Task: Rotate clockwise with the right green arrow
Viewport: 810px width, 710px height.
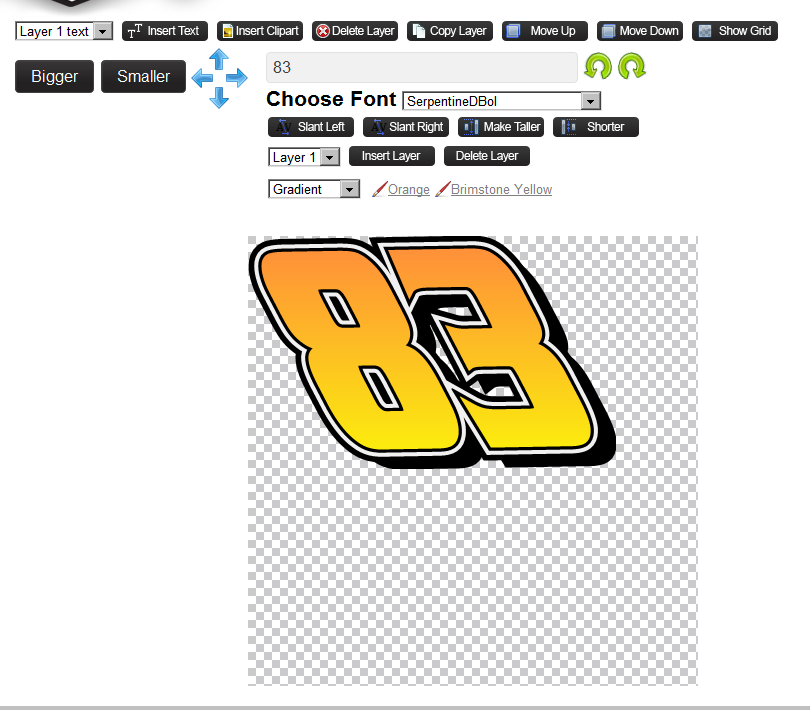Action: [x=631, y=66]
